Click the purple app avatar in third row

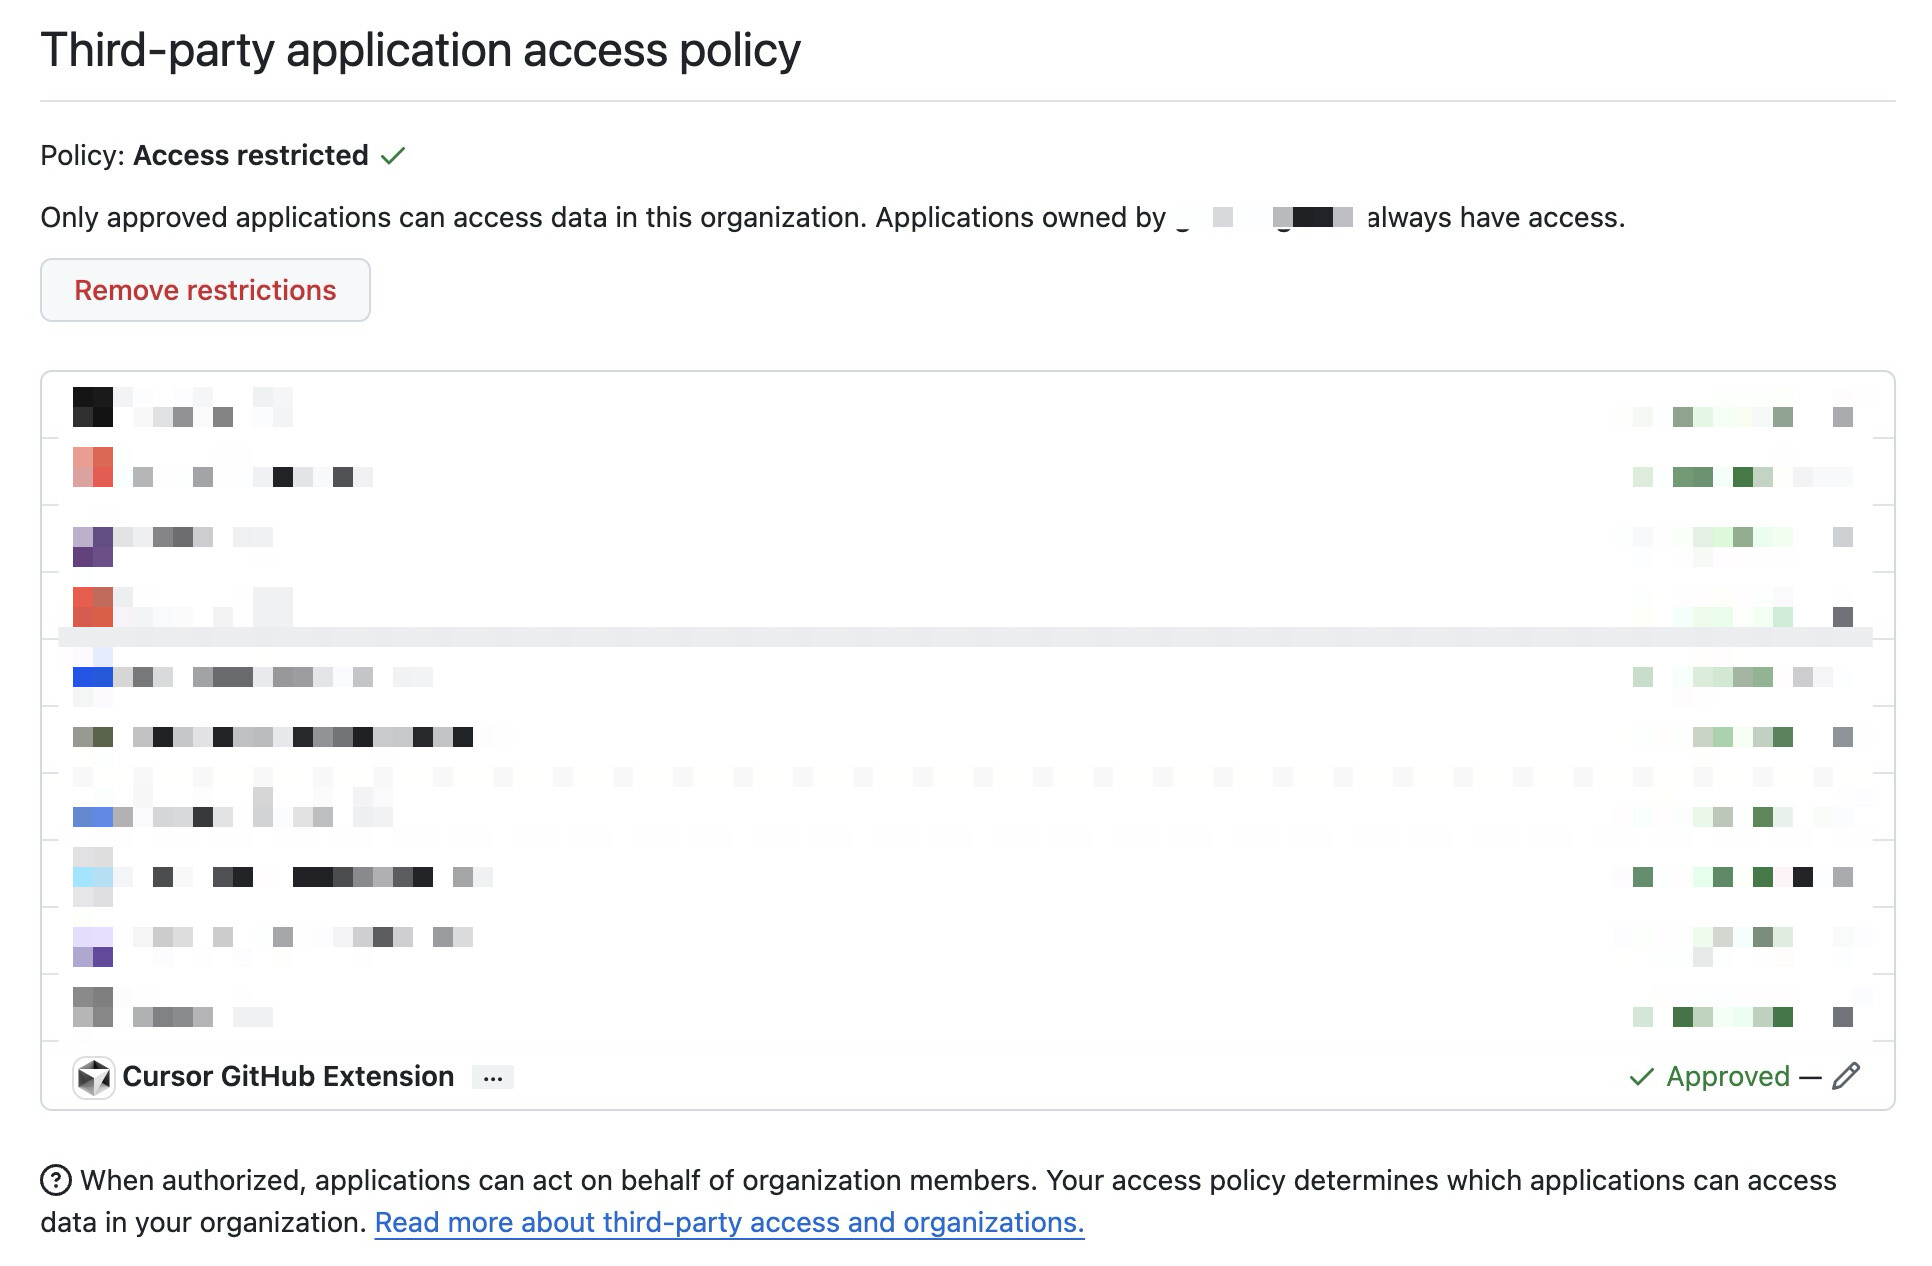pyautogui.click(x=93, y=547)
